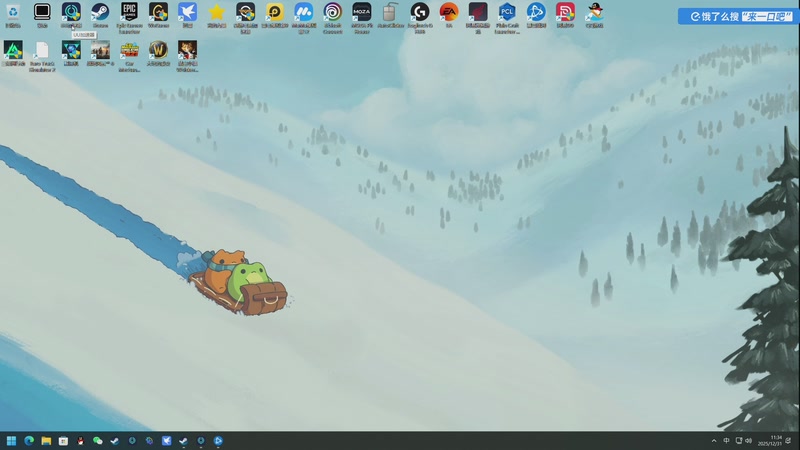This screenshot has height=450, width=800.
Task: Launch the PCL Plain Craft Launcher
Action: [507, 17]
